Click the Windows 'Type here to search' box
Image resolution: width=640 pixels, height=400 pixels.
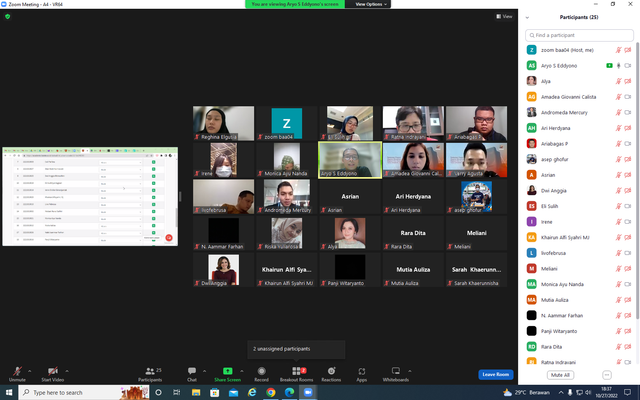coord(84,392)
